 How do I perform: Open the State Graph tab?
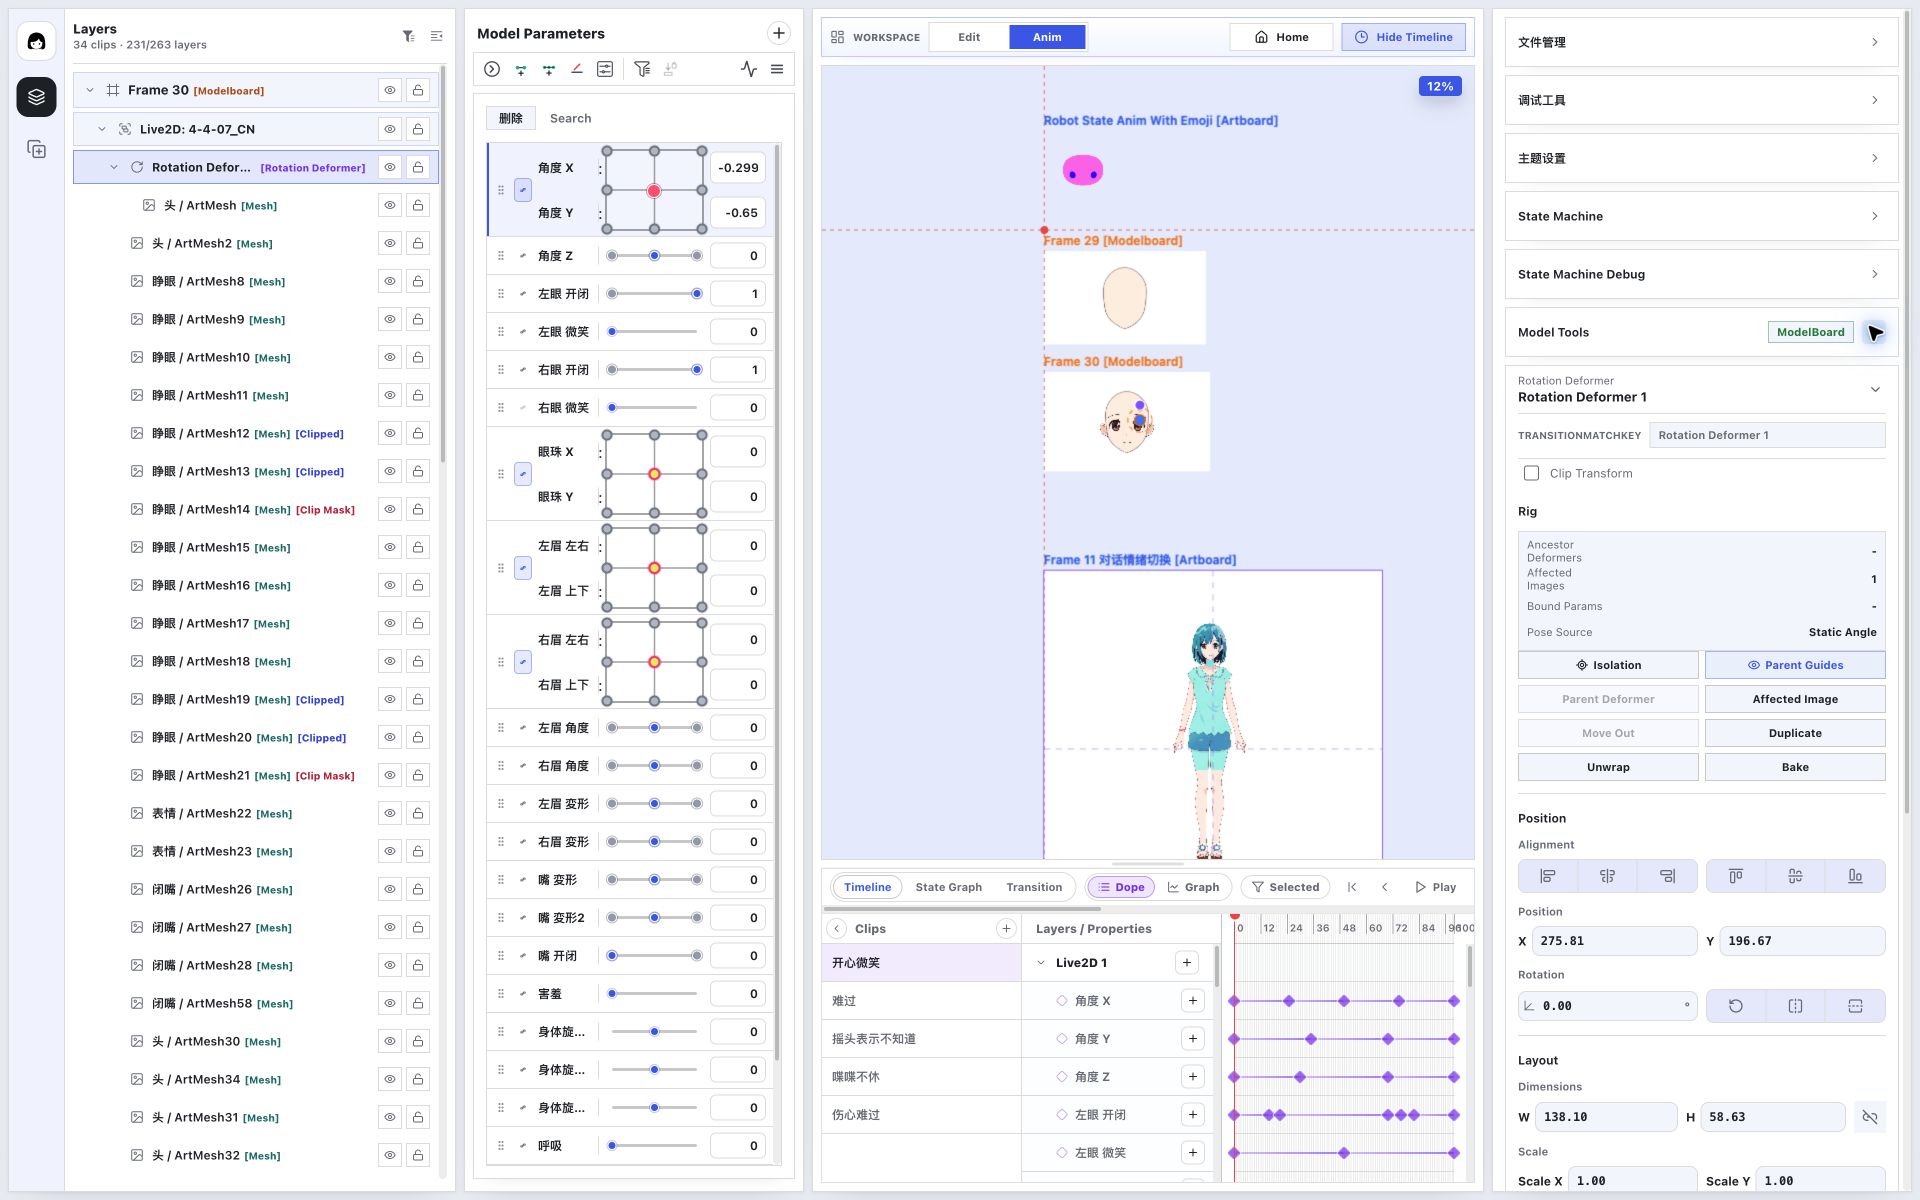(948, 887)
